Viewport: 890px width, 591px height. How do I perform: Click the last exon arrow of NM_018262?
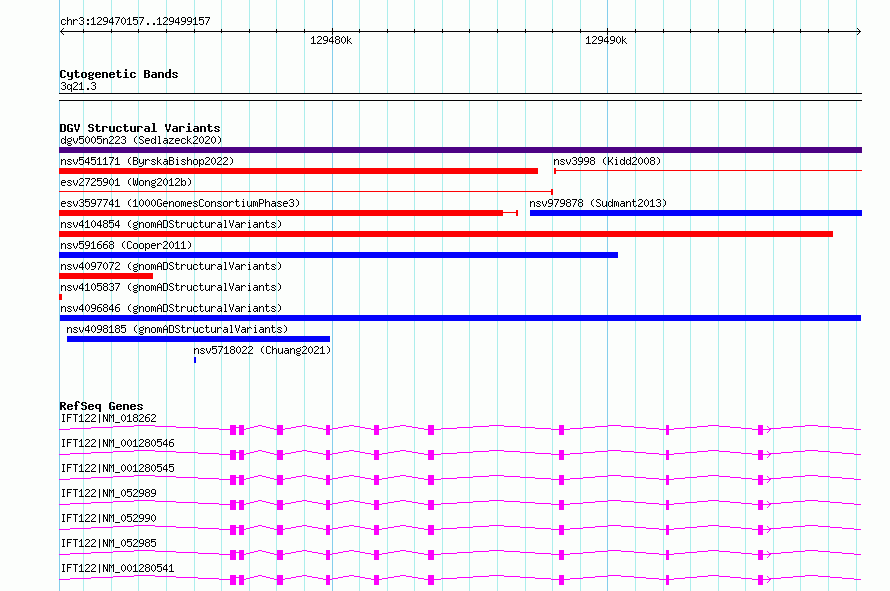[x=765, y=430]
